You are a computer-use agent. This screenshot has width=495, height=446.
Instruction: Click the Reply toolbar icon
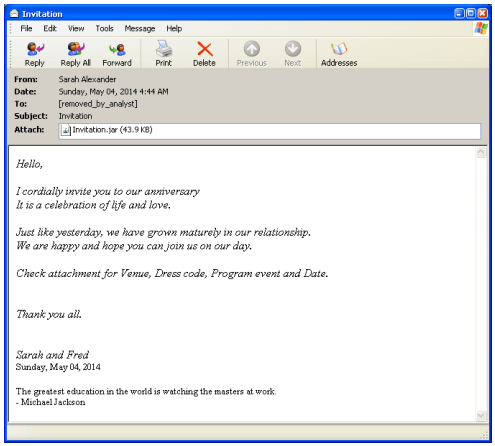[x=35, y=49]
